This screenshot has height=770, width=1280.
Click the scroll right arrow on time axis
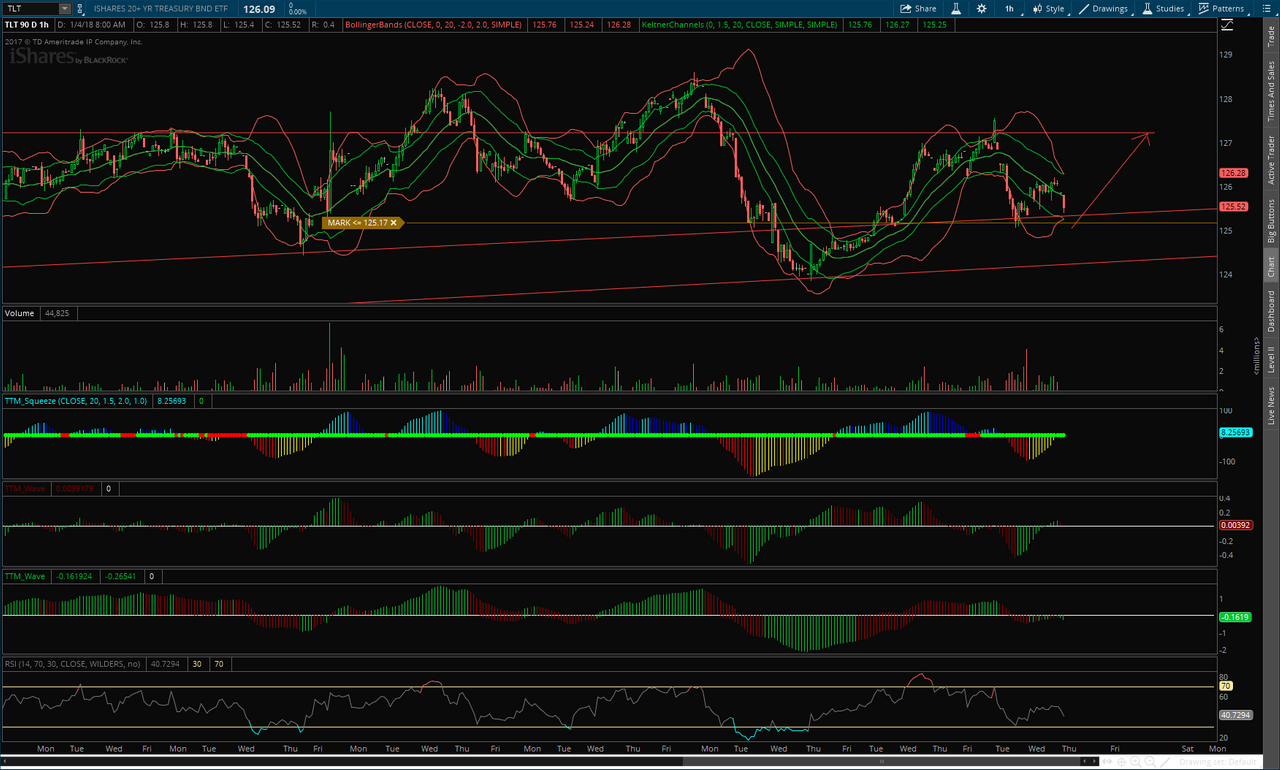1094,761
